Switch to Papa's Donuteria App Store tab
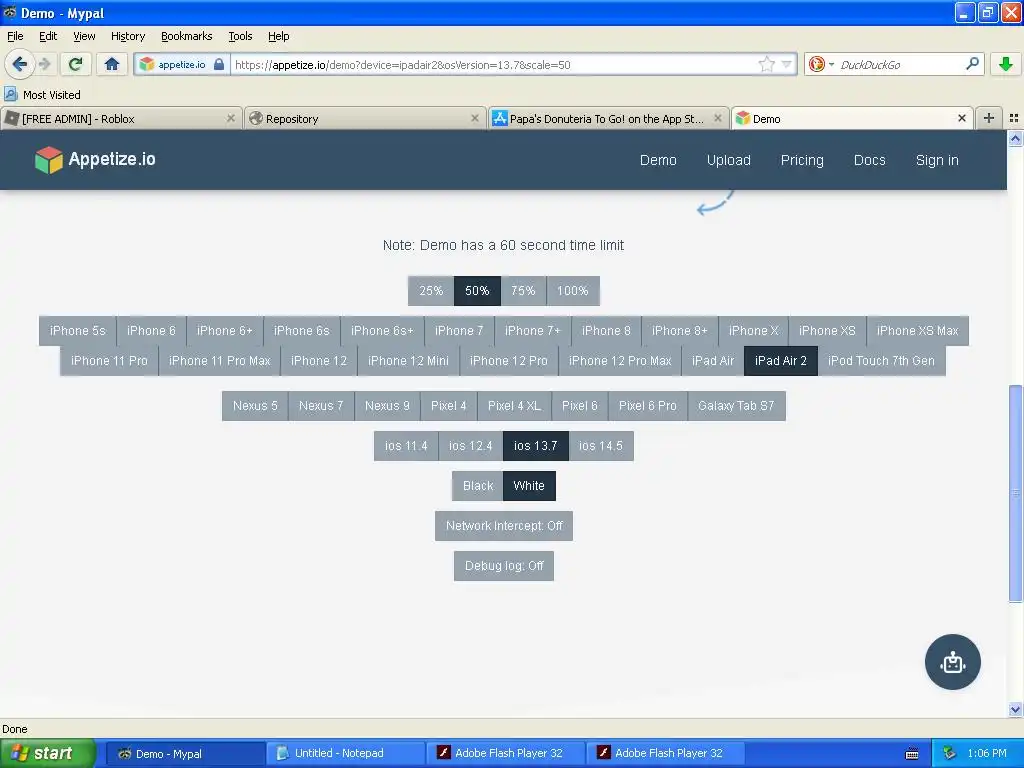 [608, 118]
